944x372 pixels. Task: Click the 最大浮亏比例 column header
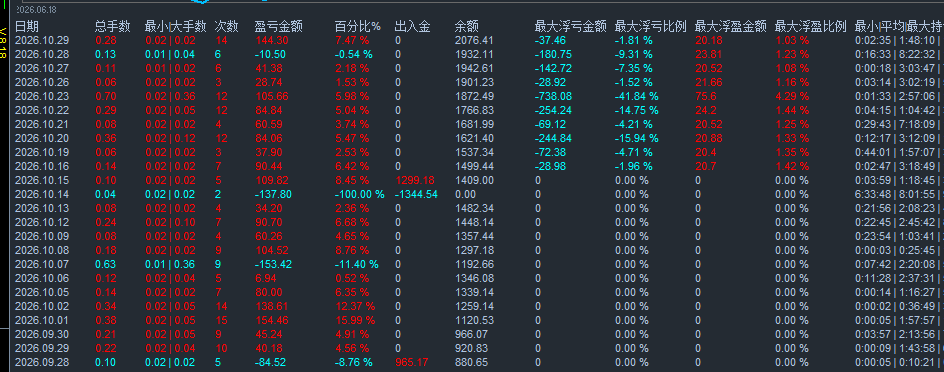tap(651, 26)
